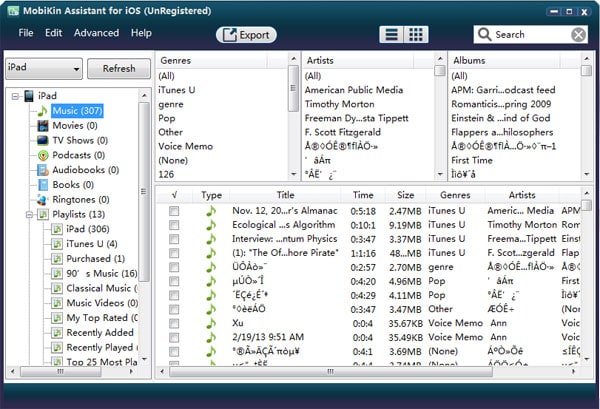Click the Purchased playlist icon
Image resolution: width=600 pixels, height=409 pixels.
coord(57,259)
